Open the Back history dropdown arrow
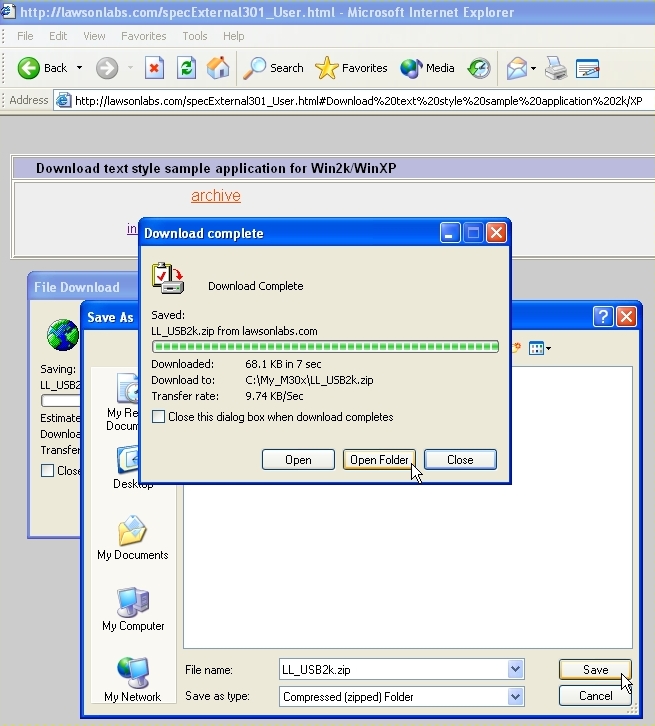This screenshot has height=726, width=655. point(80,68)
